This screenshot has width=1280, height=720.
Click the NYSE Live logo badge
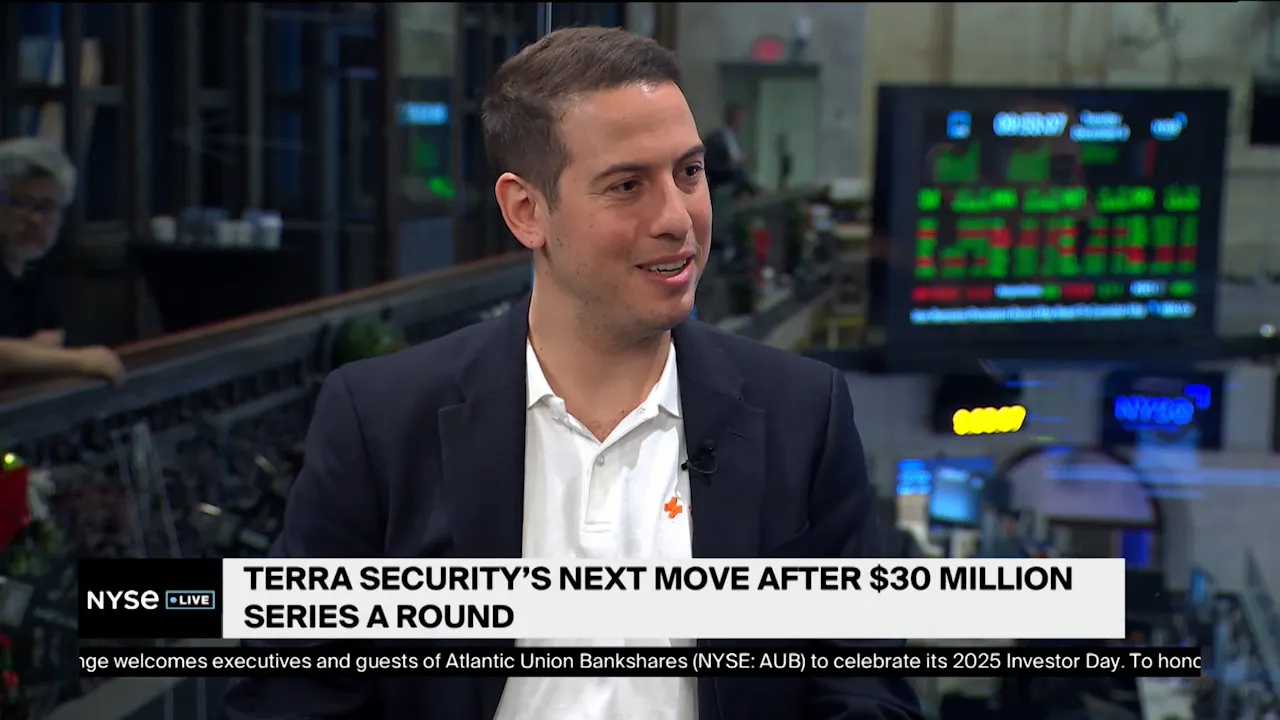tap(150, 599)
